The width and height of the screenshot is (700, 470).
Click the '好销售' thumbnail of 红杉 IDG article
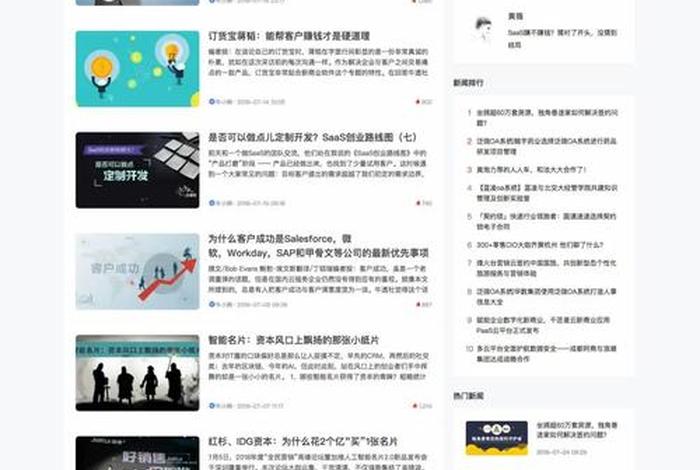coord(138,453)
